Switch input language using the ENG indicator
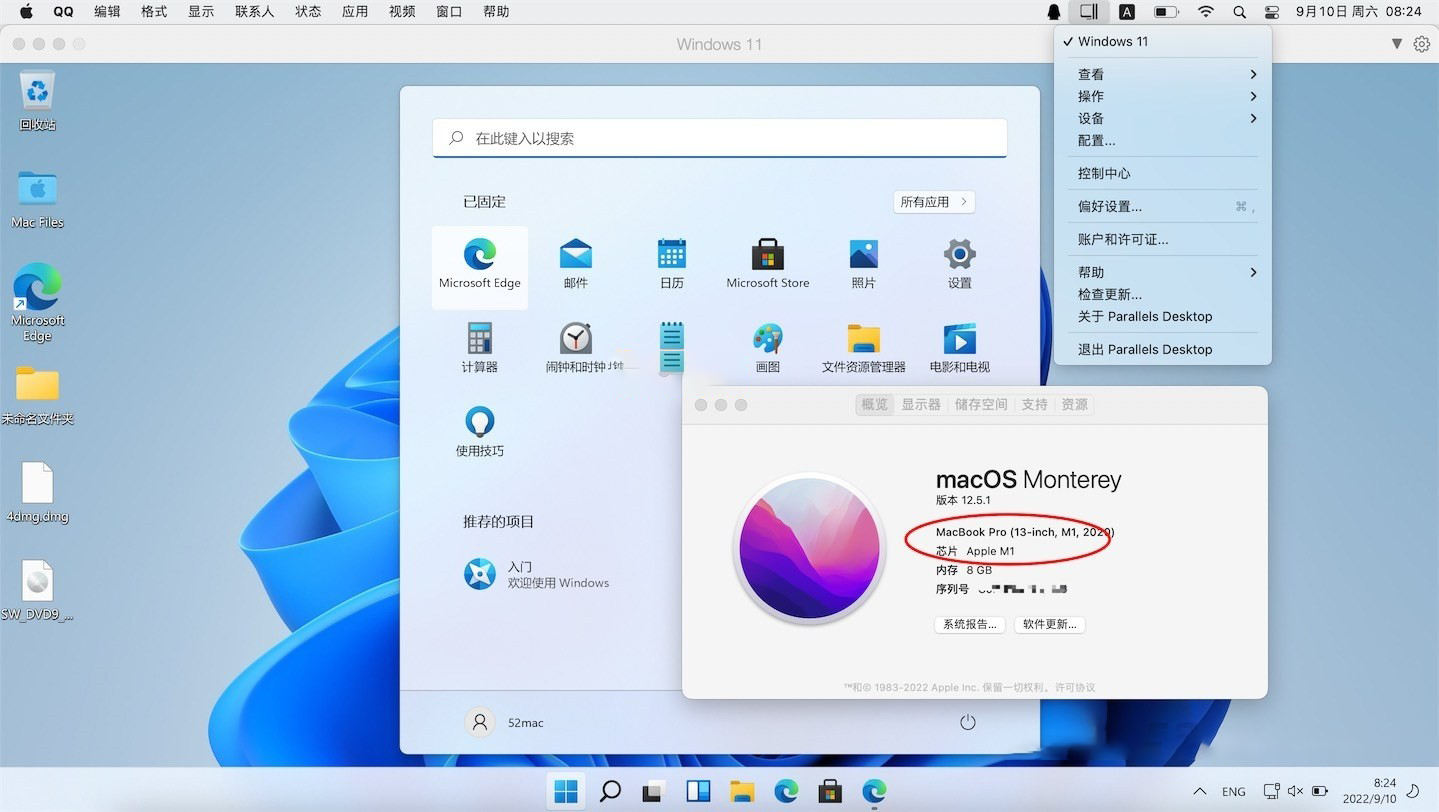 (x=1233, y=791)
